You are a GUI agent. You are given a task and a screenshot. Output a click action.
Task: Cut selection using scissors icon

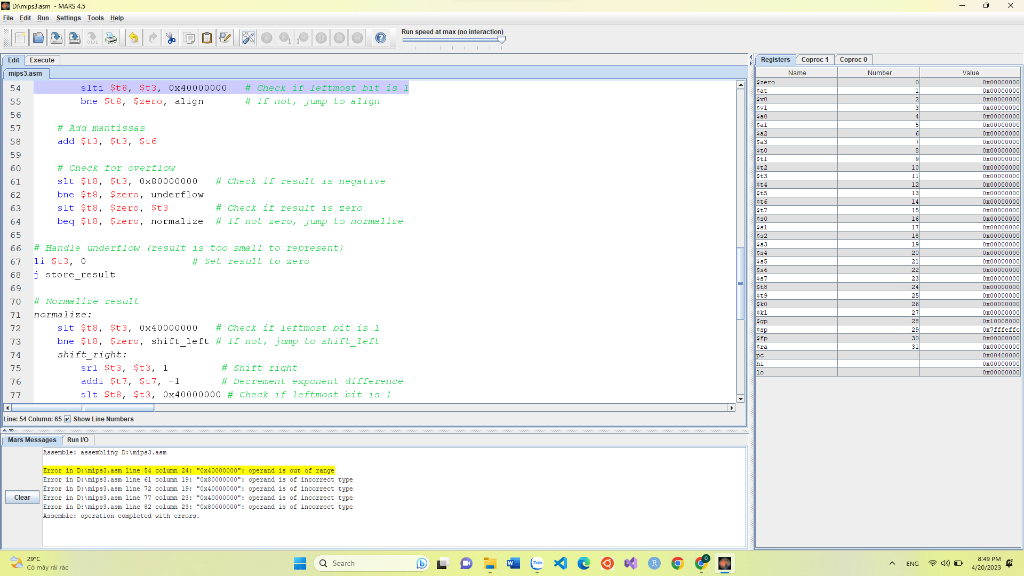click(x=170, y=38)
